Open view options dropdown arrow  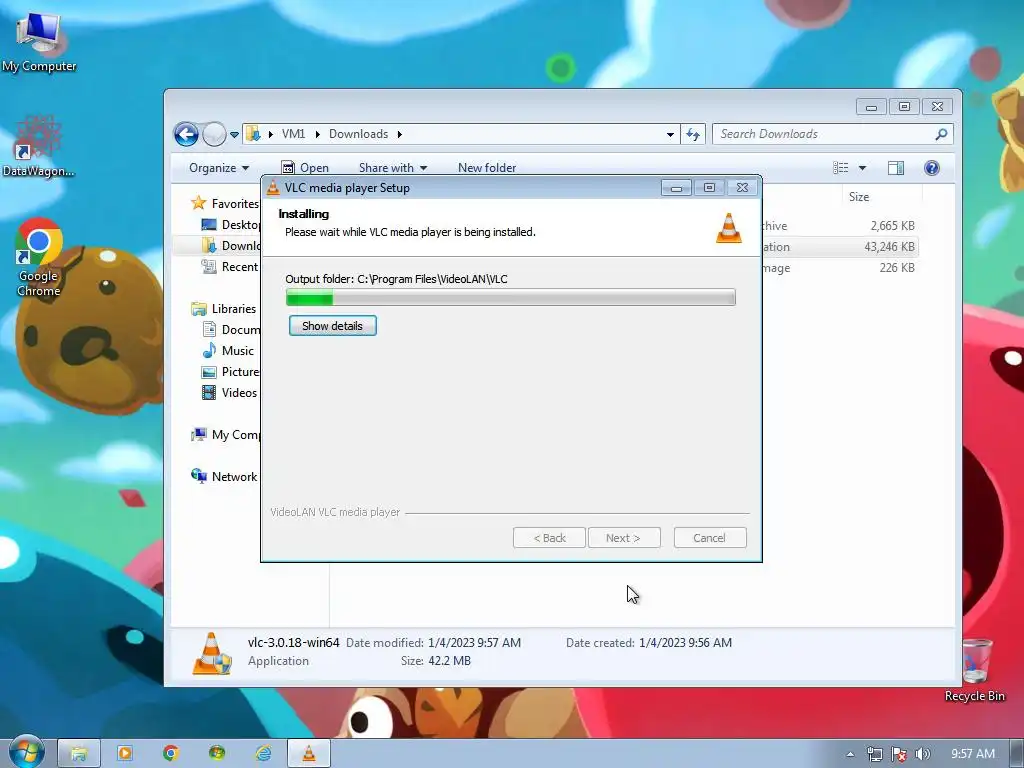pos(862,168)
